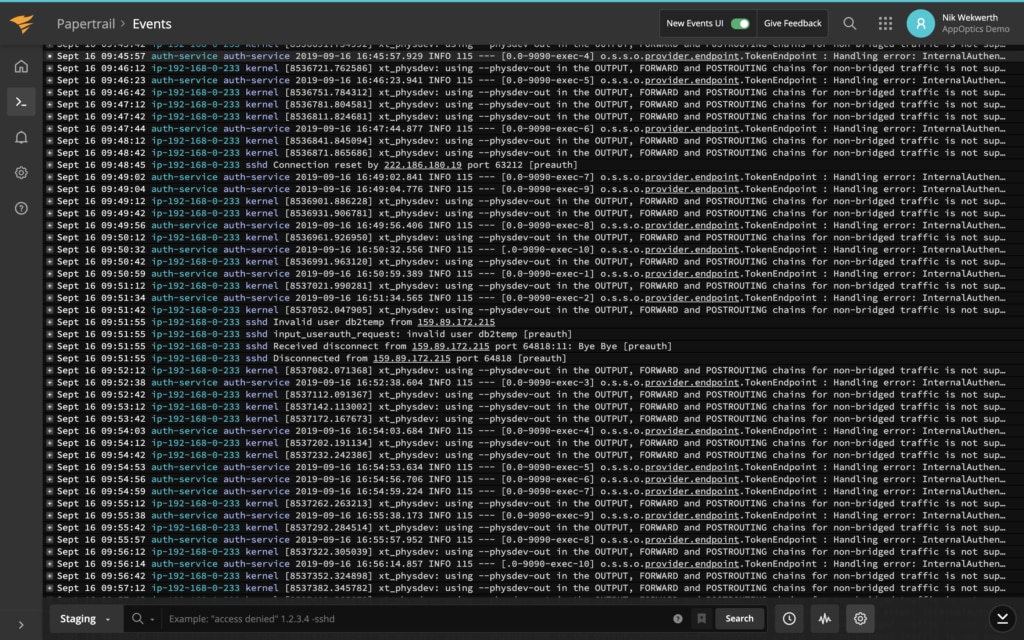This screenshot has width=1024, height=640.
Task: Open IP 159.89.172.215 in Disconnected from row
Action: tap(411, 359)
